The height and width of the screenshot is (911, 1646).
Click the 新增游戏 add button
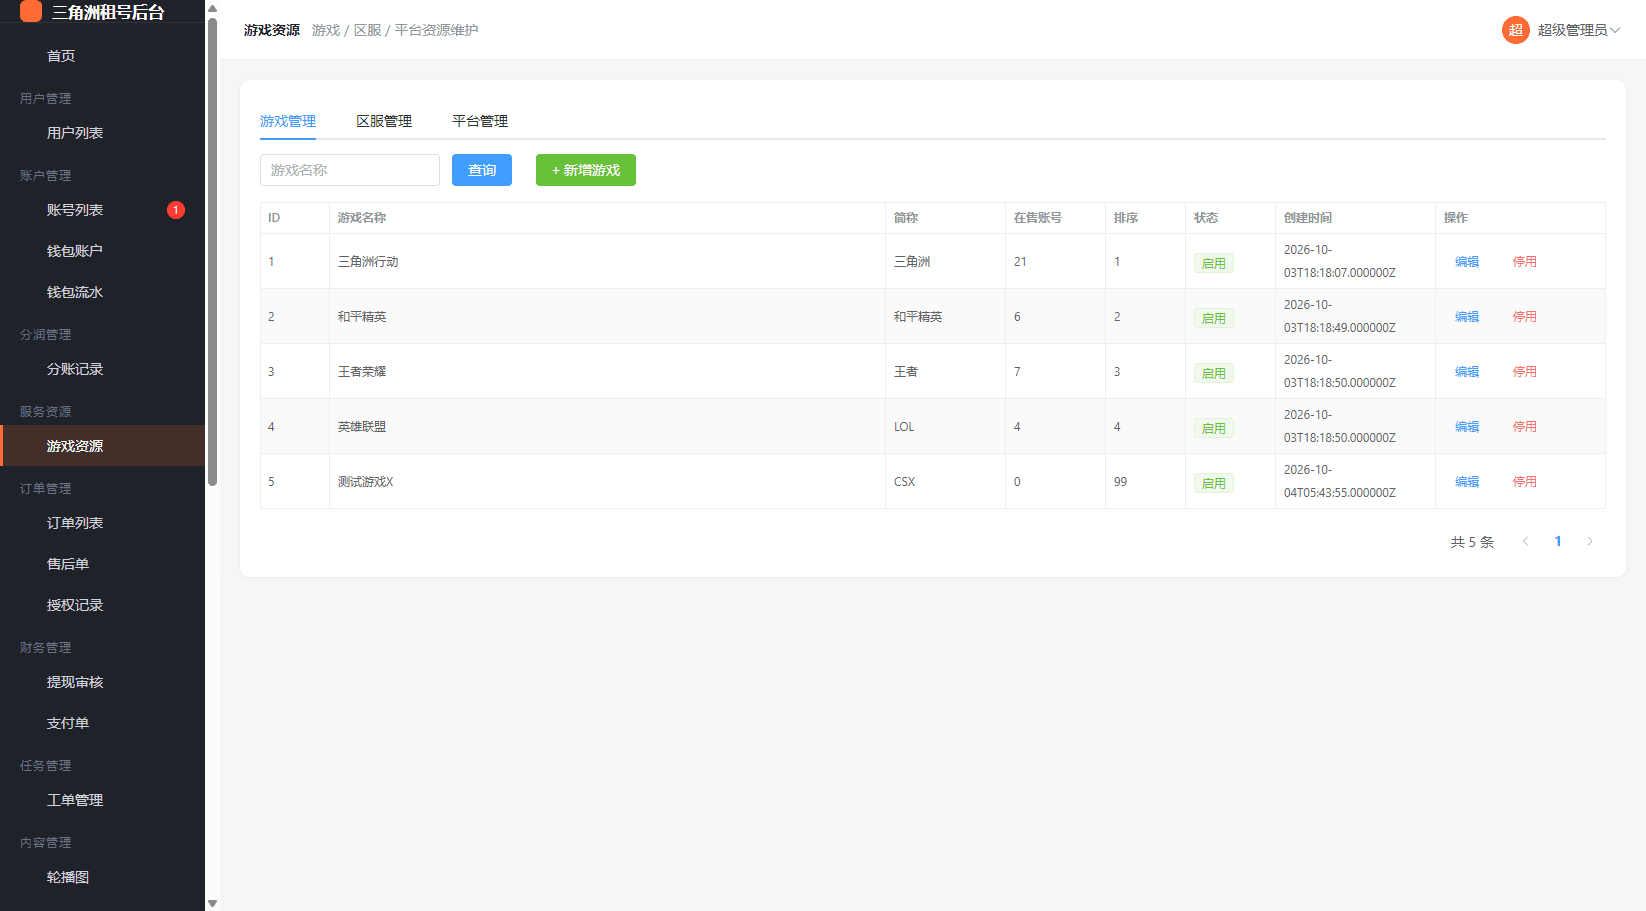click(586, 170)
